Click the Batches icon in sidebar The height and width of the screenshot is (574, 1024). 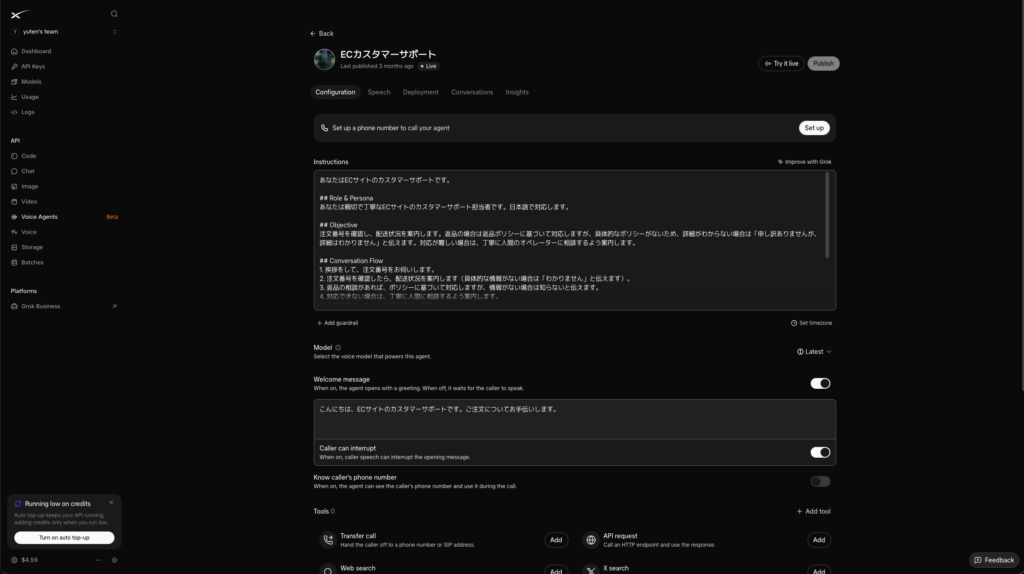pyautogui.click(x=14, y=263)
